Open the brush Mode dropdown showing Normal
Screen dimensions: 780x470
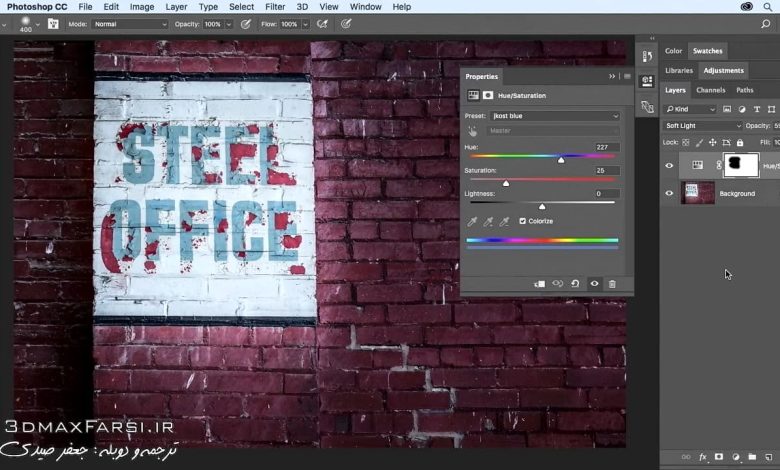click(130, 24)
